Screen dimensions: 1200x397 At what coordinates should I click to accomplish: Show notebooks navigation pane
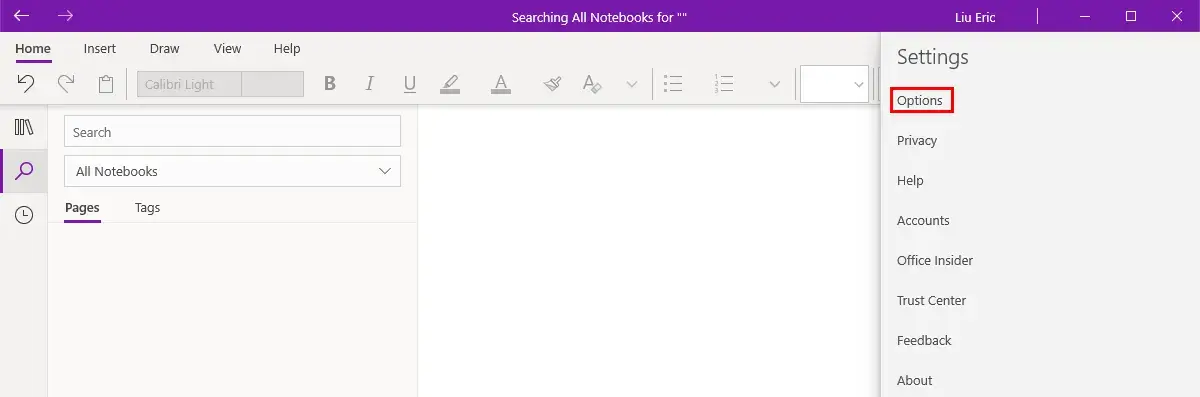(24, 127)
